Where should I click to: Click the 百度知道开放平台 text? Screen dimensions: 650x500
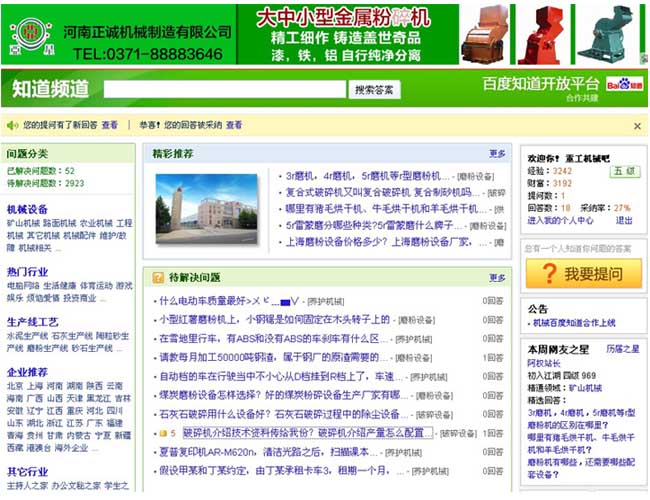coord(541,84)
